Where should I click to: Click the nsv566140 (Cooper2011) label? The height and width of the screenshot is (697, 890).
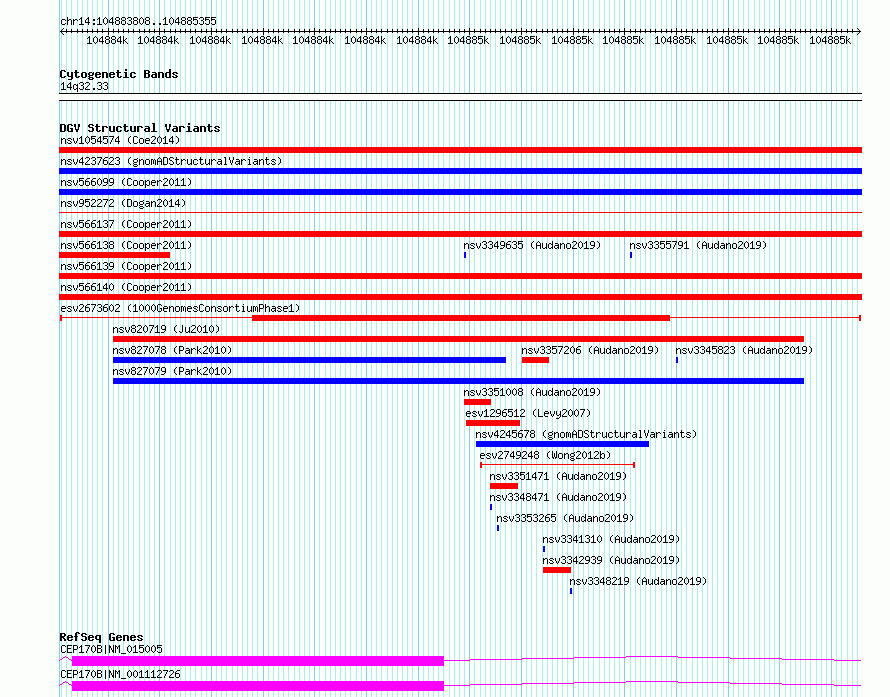point(126,287)
